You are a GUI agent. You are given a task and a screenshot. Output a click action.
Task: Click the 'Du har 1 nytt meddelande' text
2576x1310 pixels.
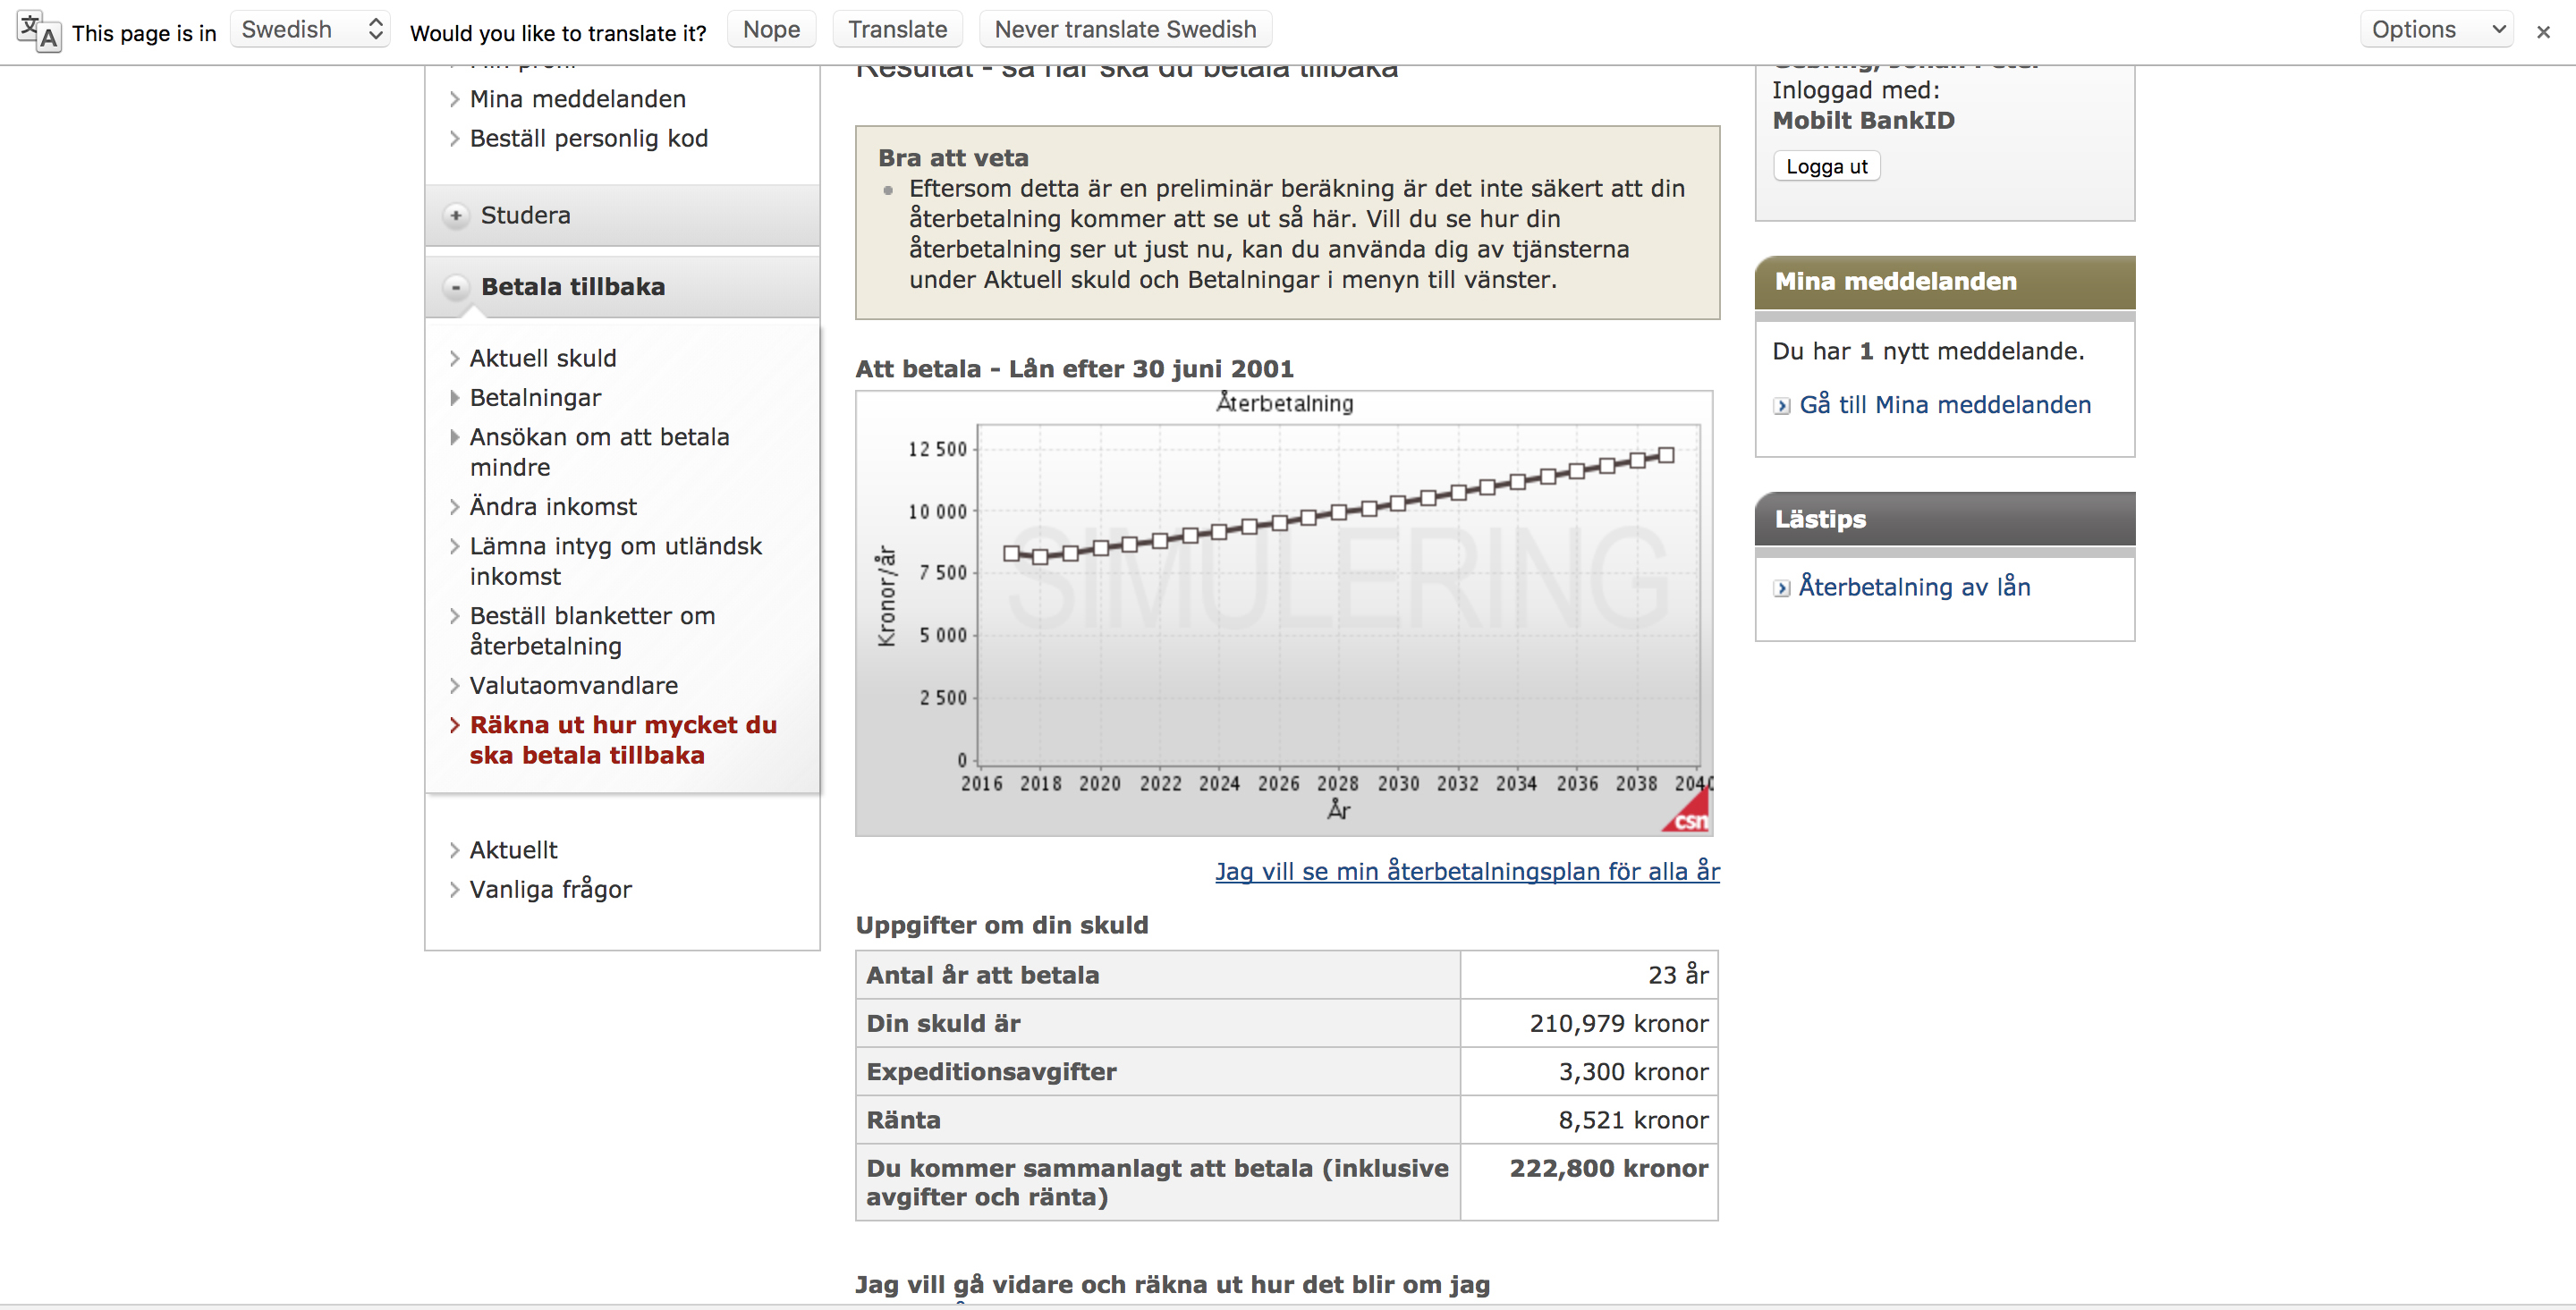[x=1928, y=351]
